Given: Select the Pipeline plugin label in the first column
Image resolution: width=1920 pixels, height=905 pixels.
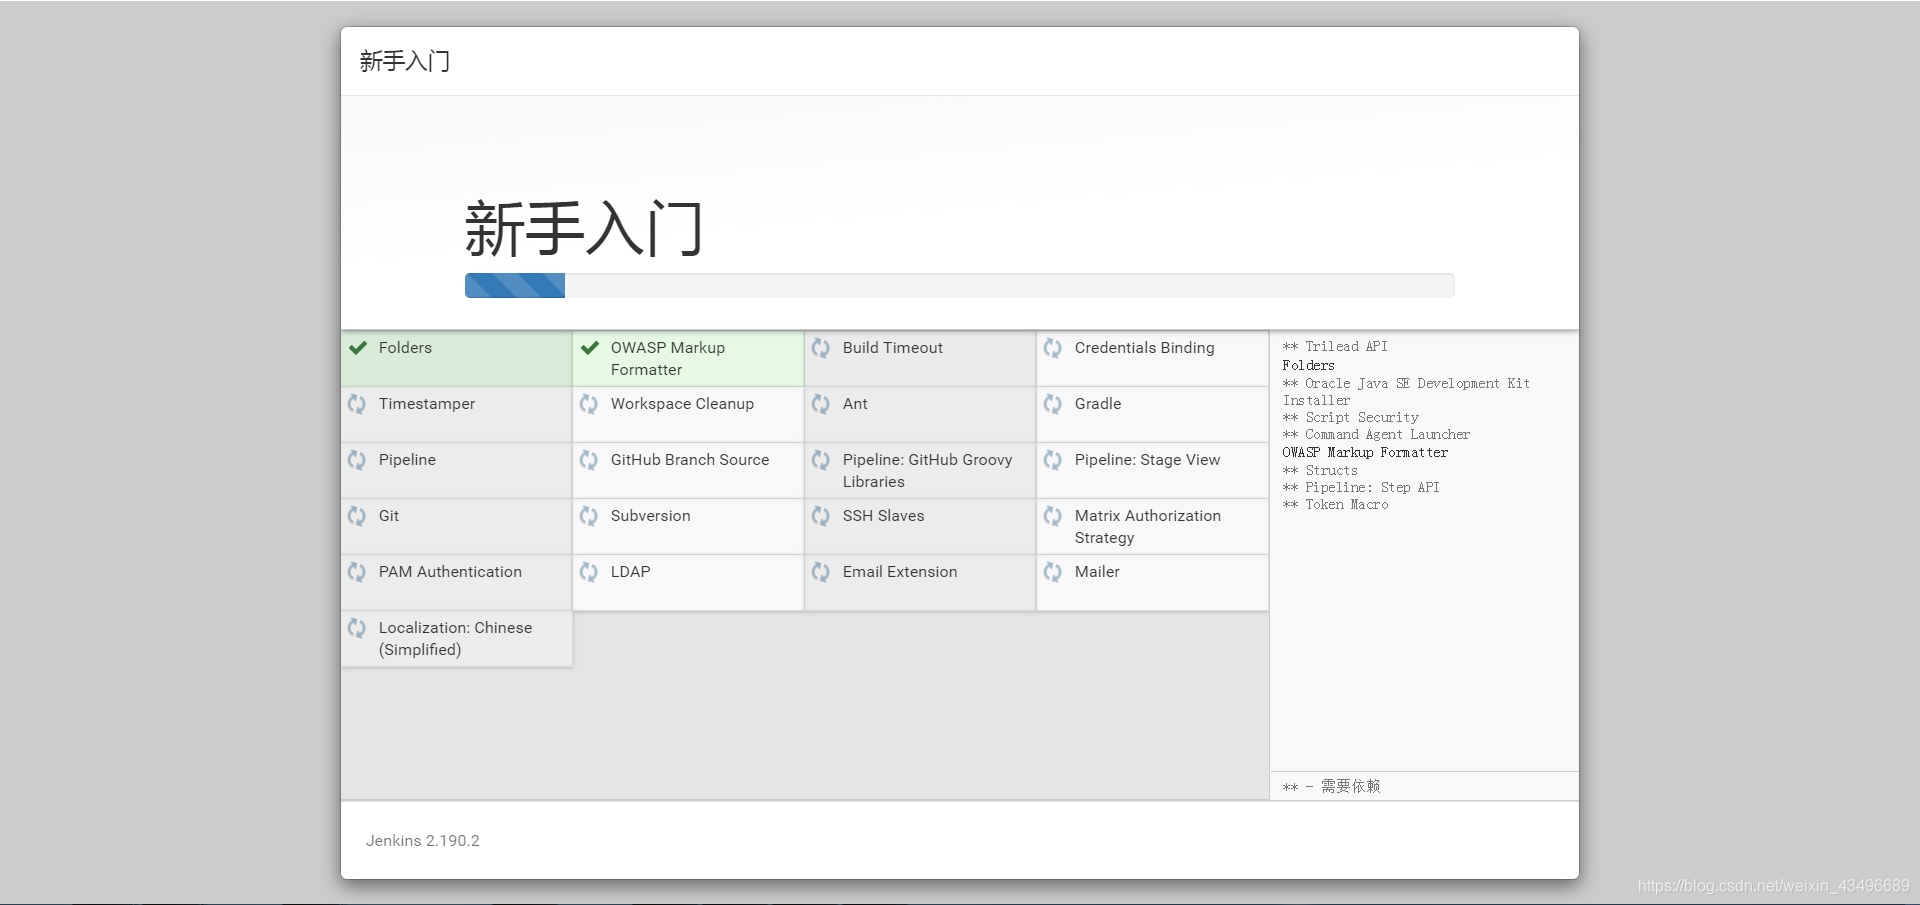Looking at the screenshot, I should pos(407,460).
